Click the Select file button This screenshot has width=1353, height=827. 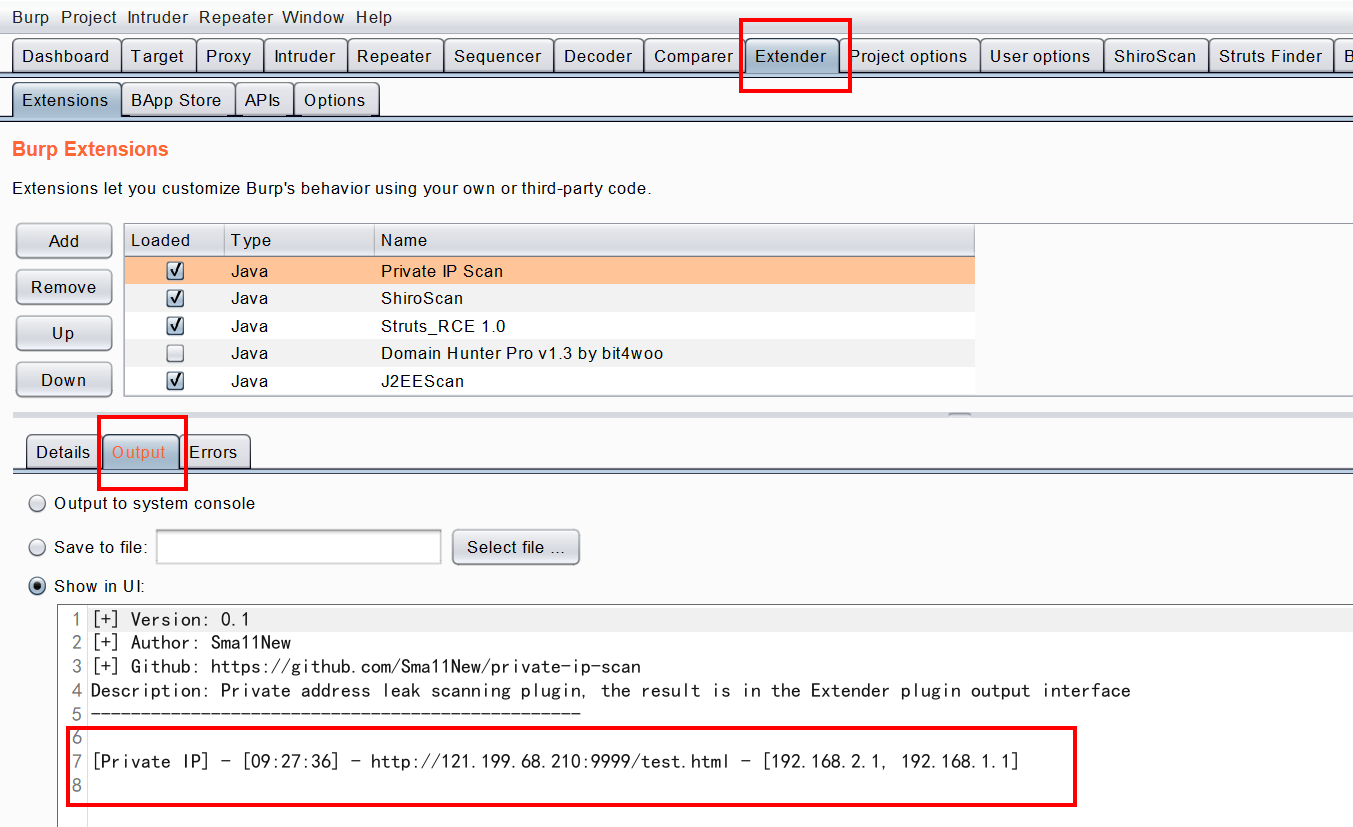click(516, 547)
